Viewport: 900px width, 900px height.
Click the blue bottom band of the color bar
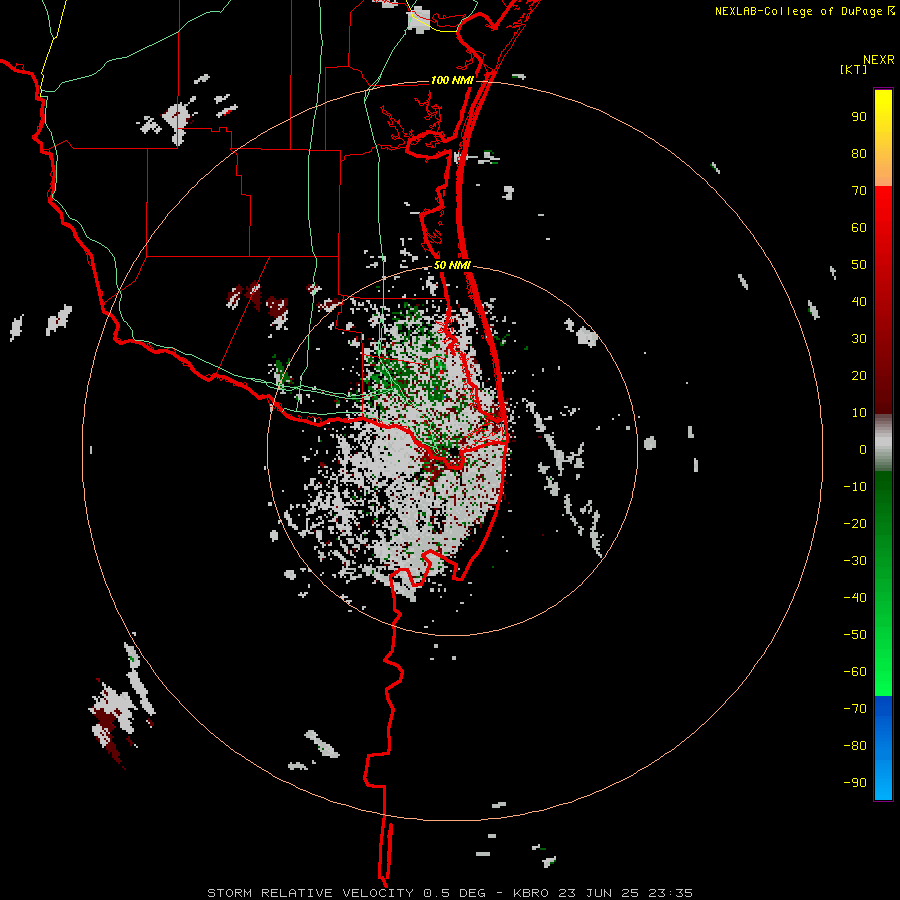(x=883, y=748)
